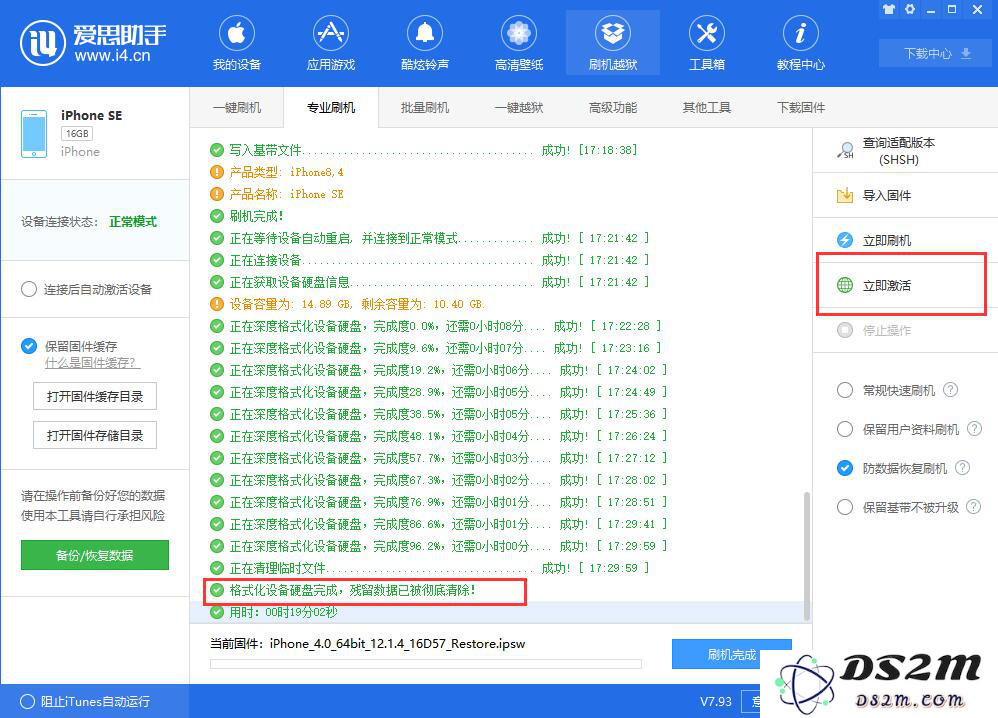998x718 pixels.
Task: Open 高清壁纸 wallpapers section
Action: pos(519,43)
